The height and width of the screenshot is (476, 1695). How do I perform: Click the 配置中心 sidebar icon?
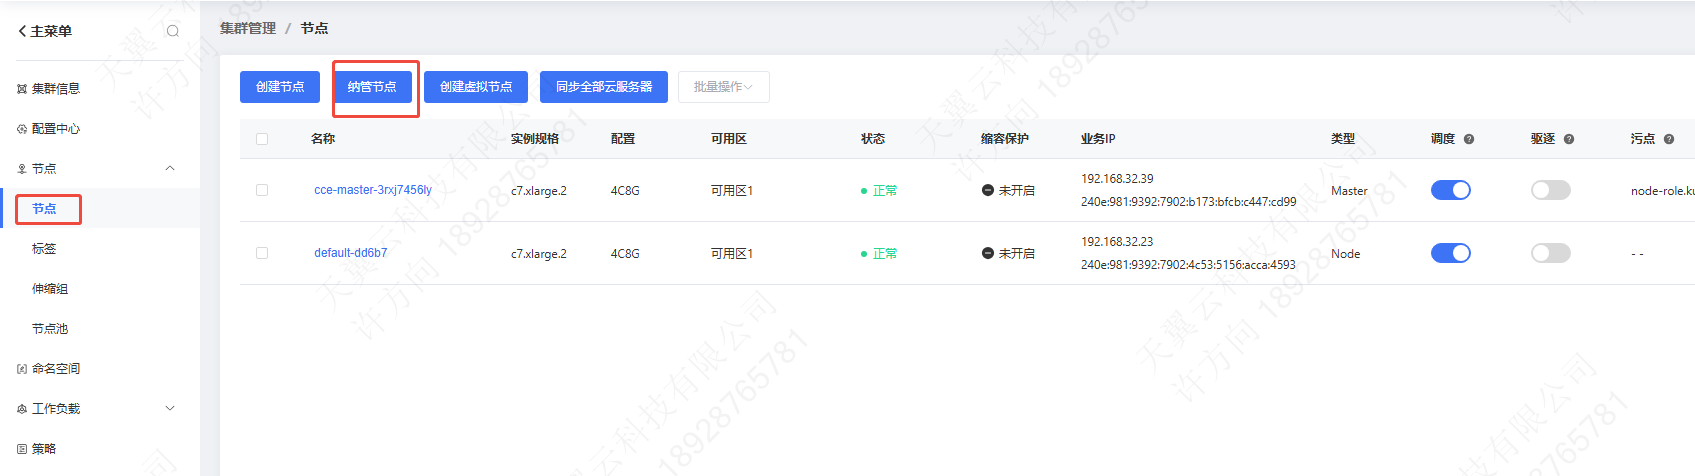pos(22,129)
